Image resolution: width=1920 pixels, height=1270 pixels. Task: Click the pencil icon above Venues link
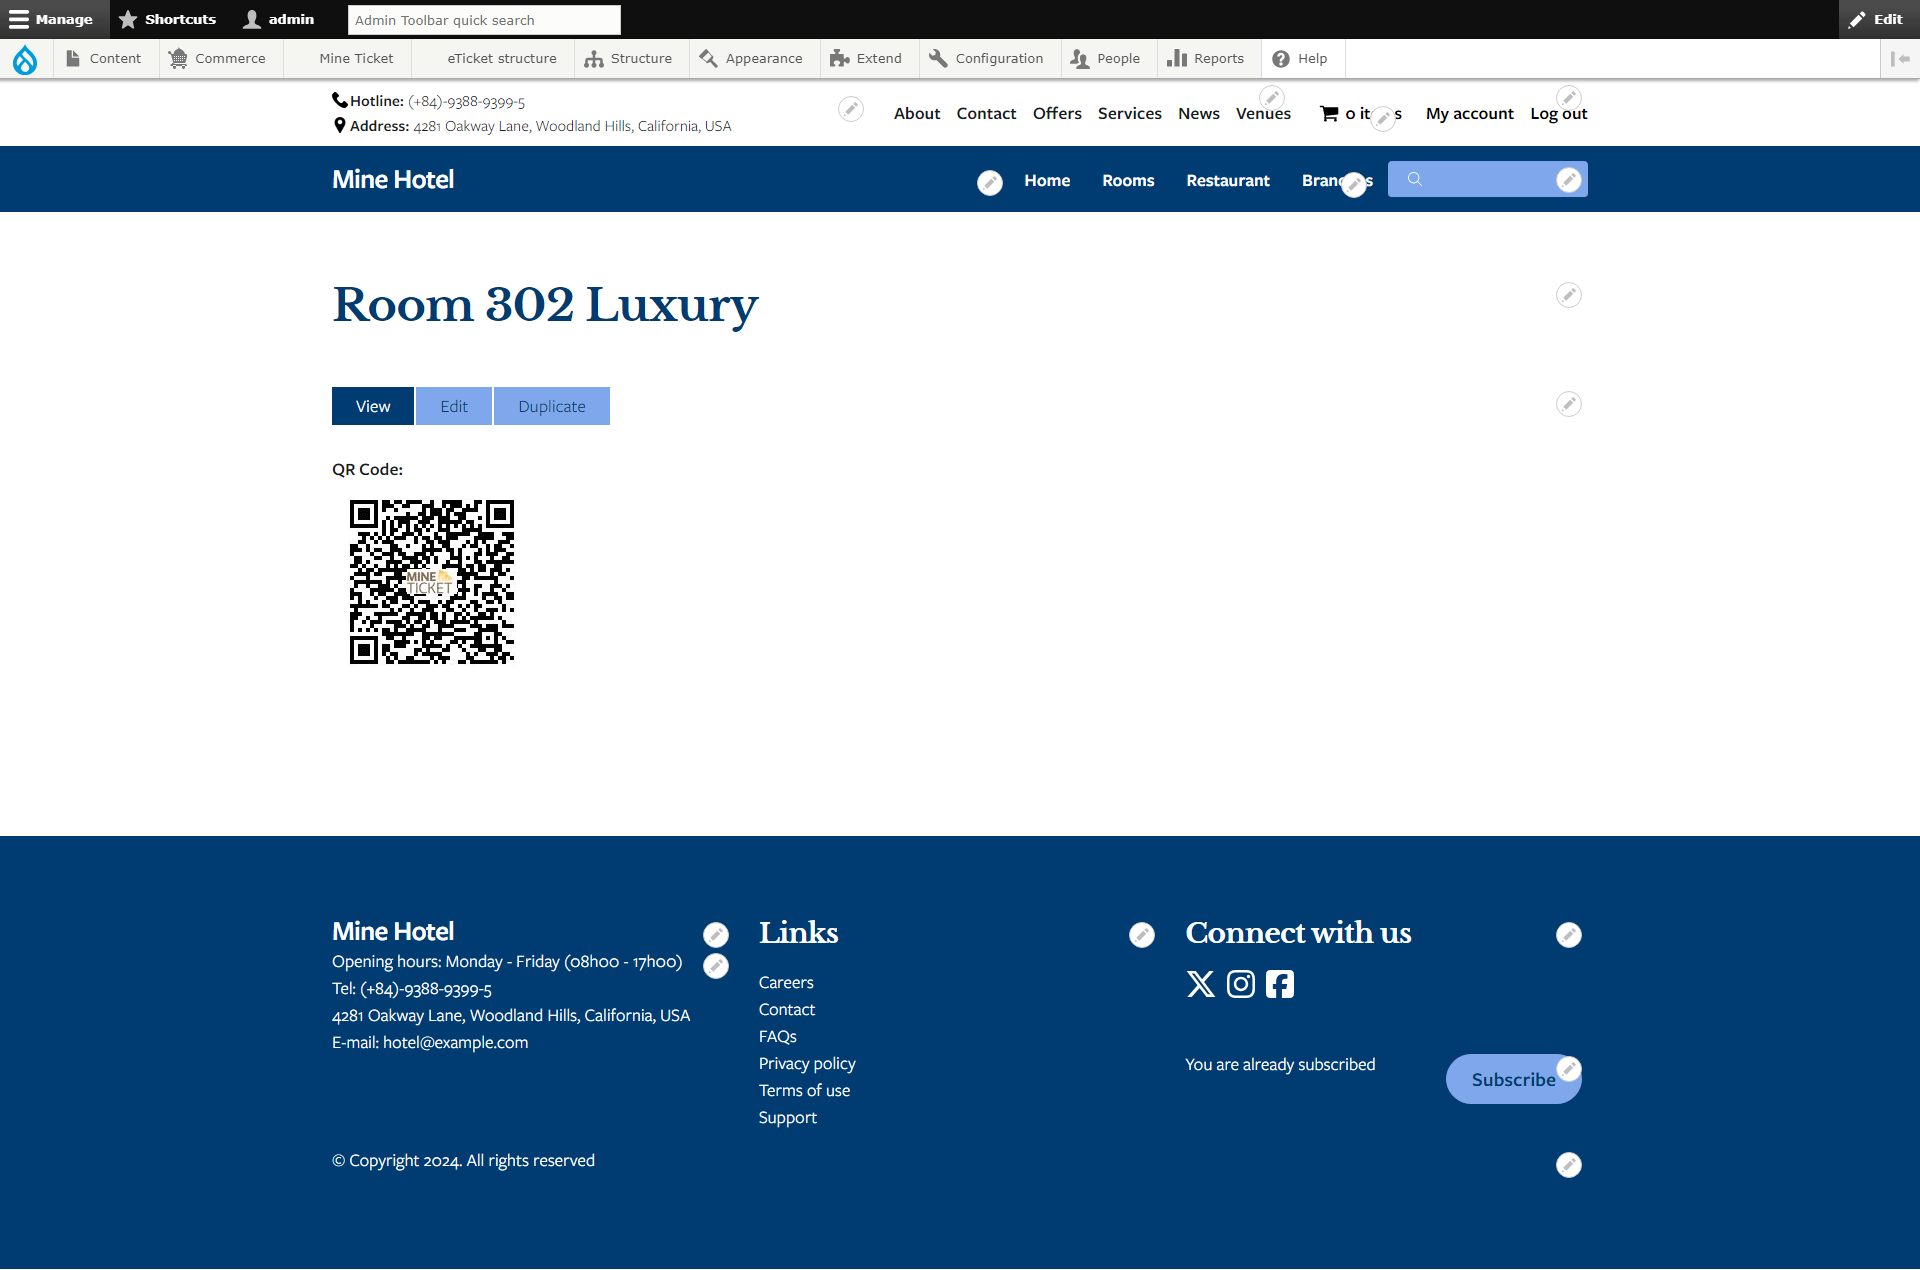tap(1272, 98)
